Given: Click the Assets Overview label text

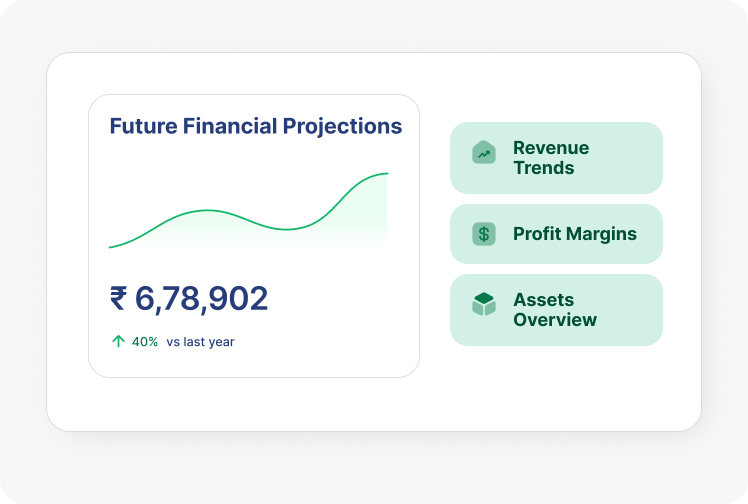Looking at the screenshot, I should (x=554, y=310).
